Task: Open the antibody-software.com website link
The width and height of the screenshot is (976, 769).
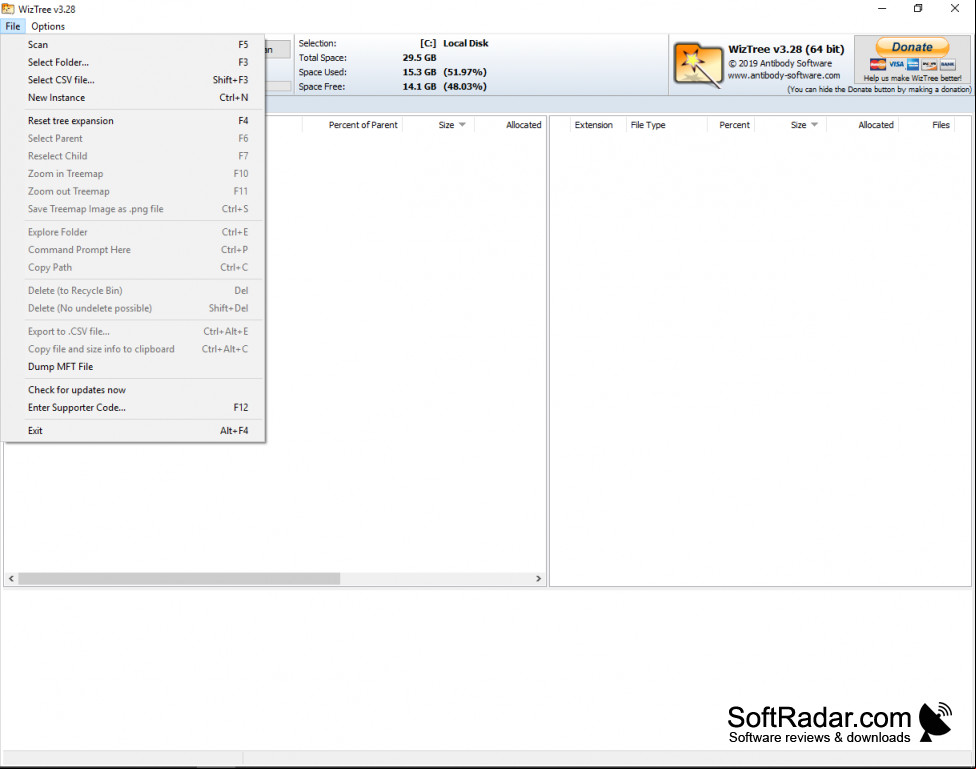Action: tap(784, 75)
